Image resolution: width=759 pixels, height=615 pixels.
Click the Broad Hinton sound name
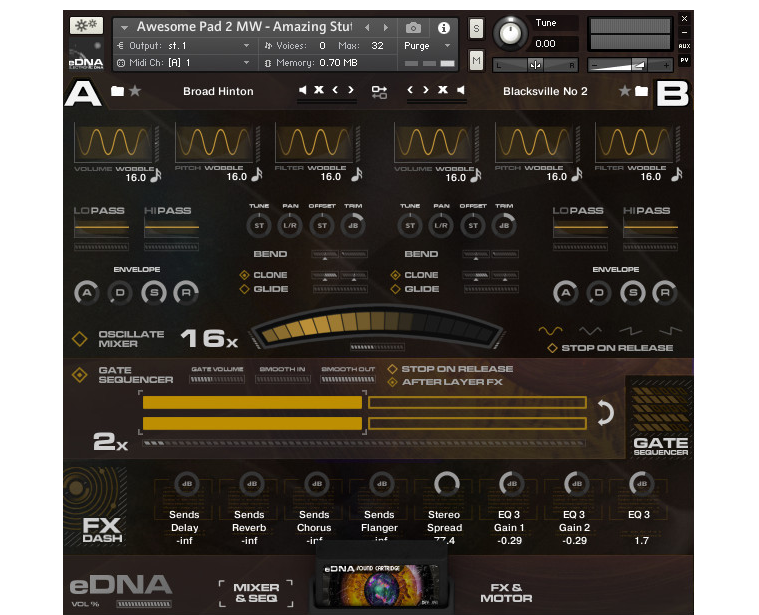[218, 91]
